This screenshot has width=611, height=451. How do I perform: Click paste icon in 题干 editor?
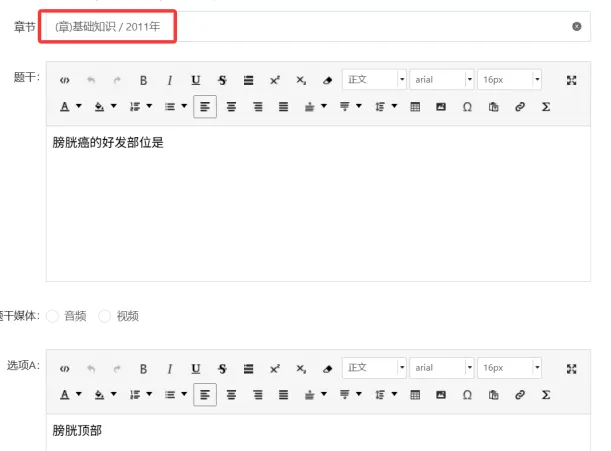tap(493, 106)
